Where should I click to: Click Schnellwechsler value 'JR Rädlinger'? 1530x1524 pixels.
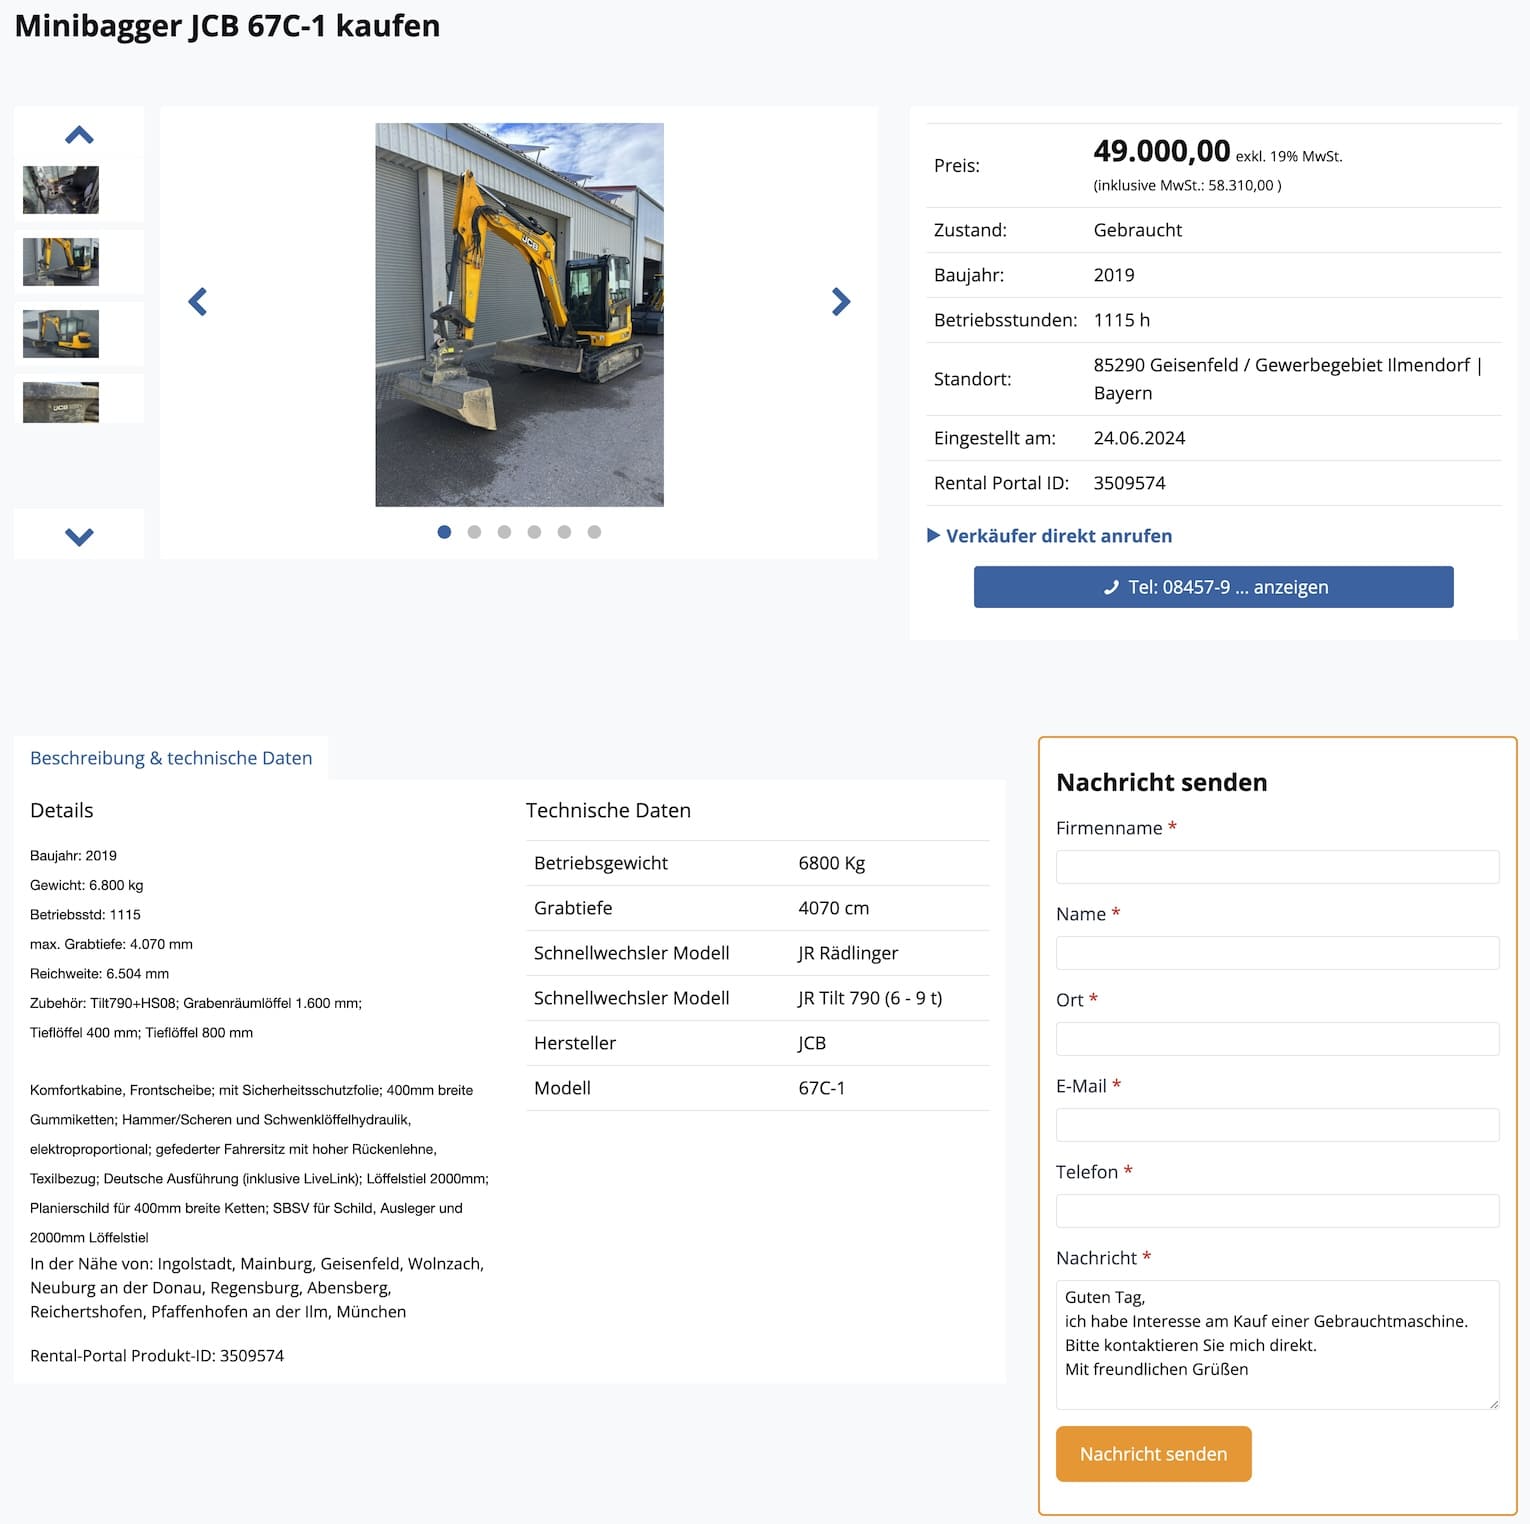click(847, 953)
